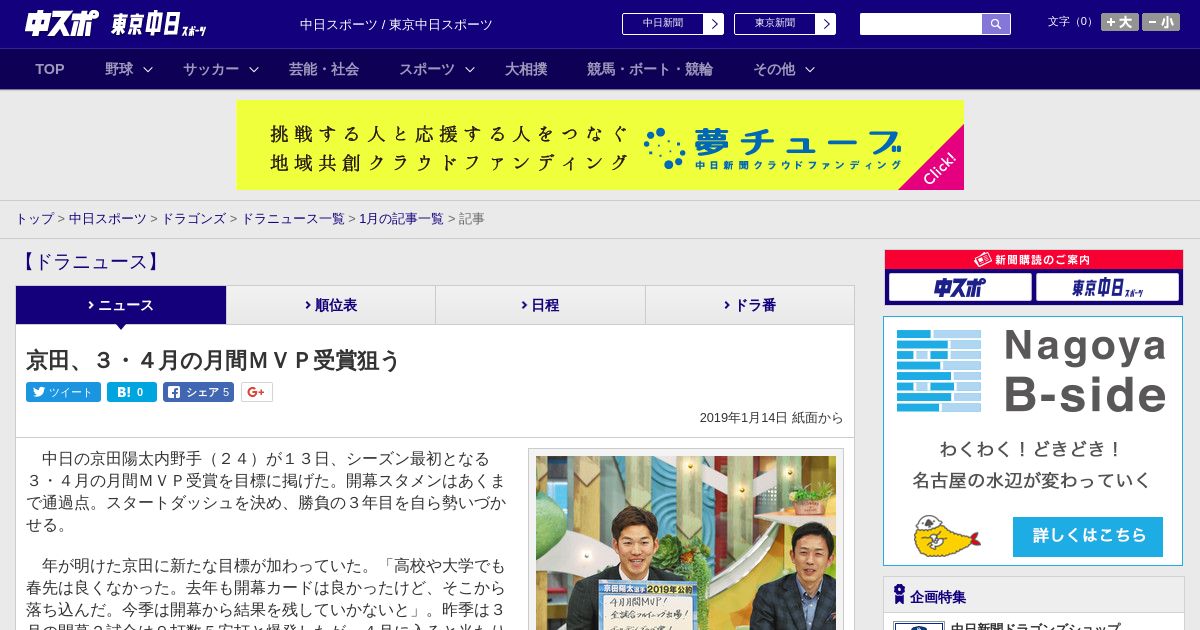Click the 中スポ logo in header
Image resolution: width=1200 pixels, height=630 pixels.
pyautogui.click(x=61, y=24)
